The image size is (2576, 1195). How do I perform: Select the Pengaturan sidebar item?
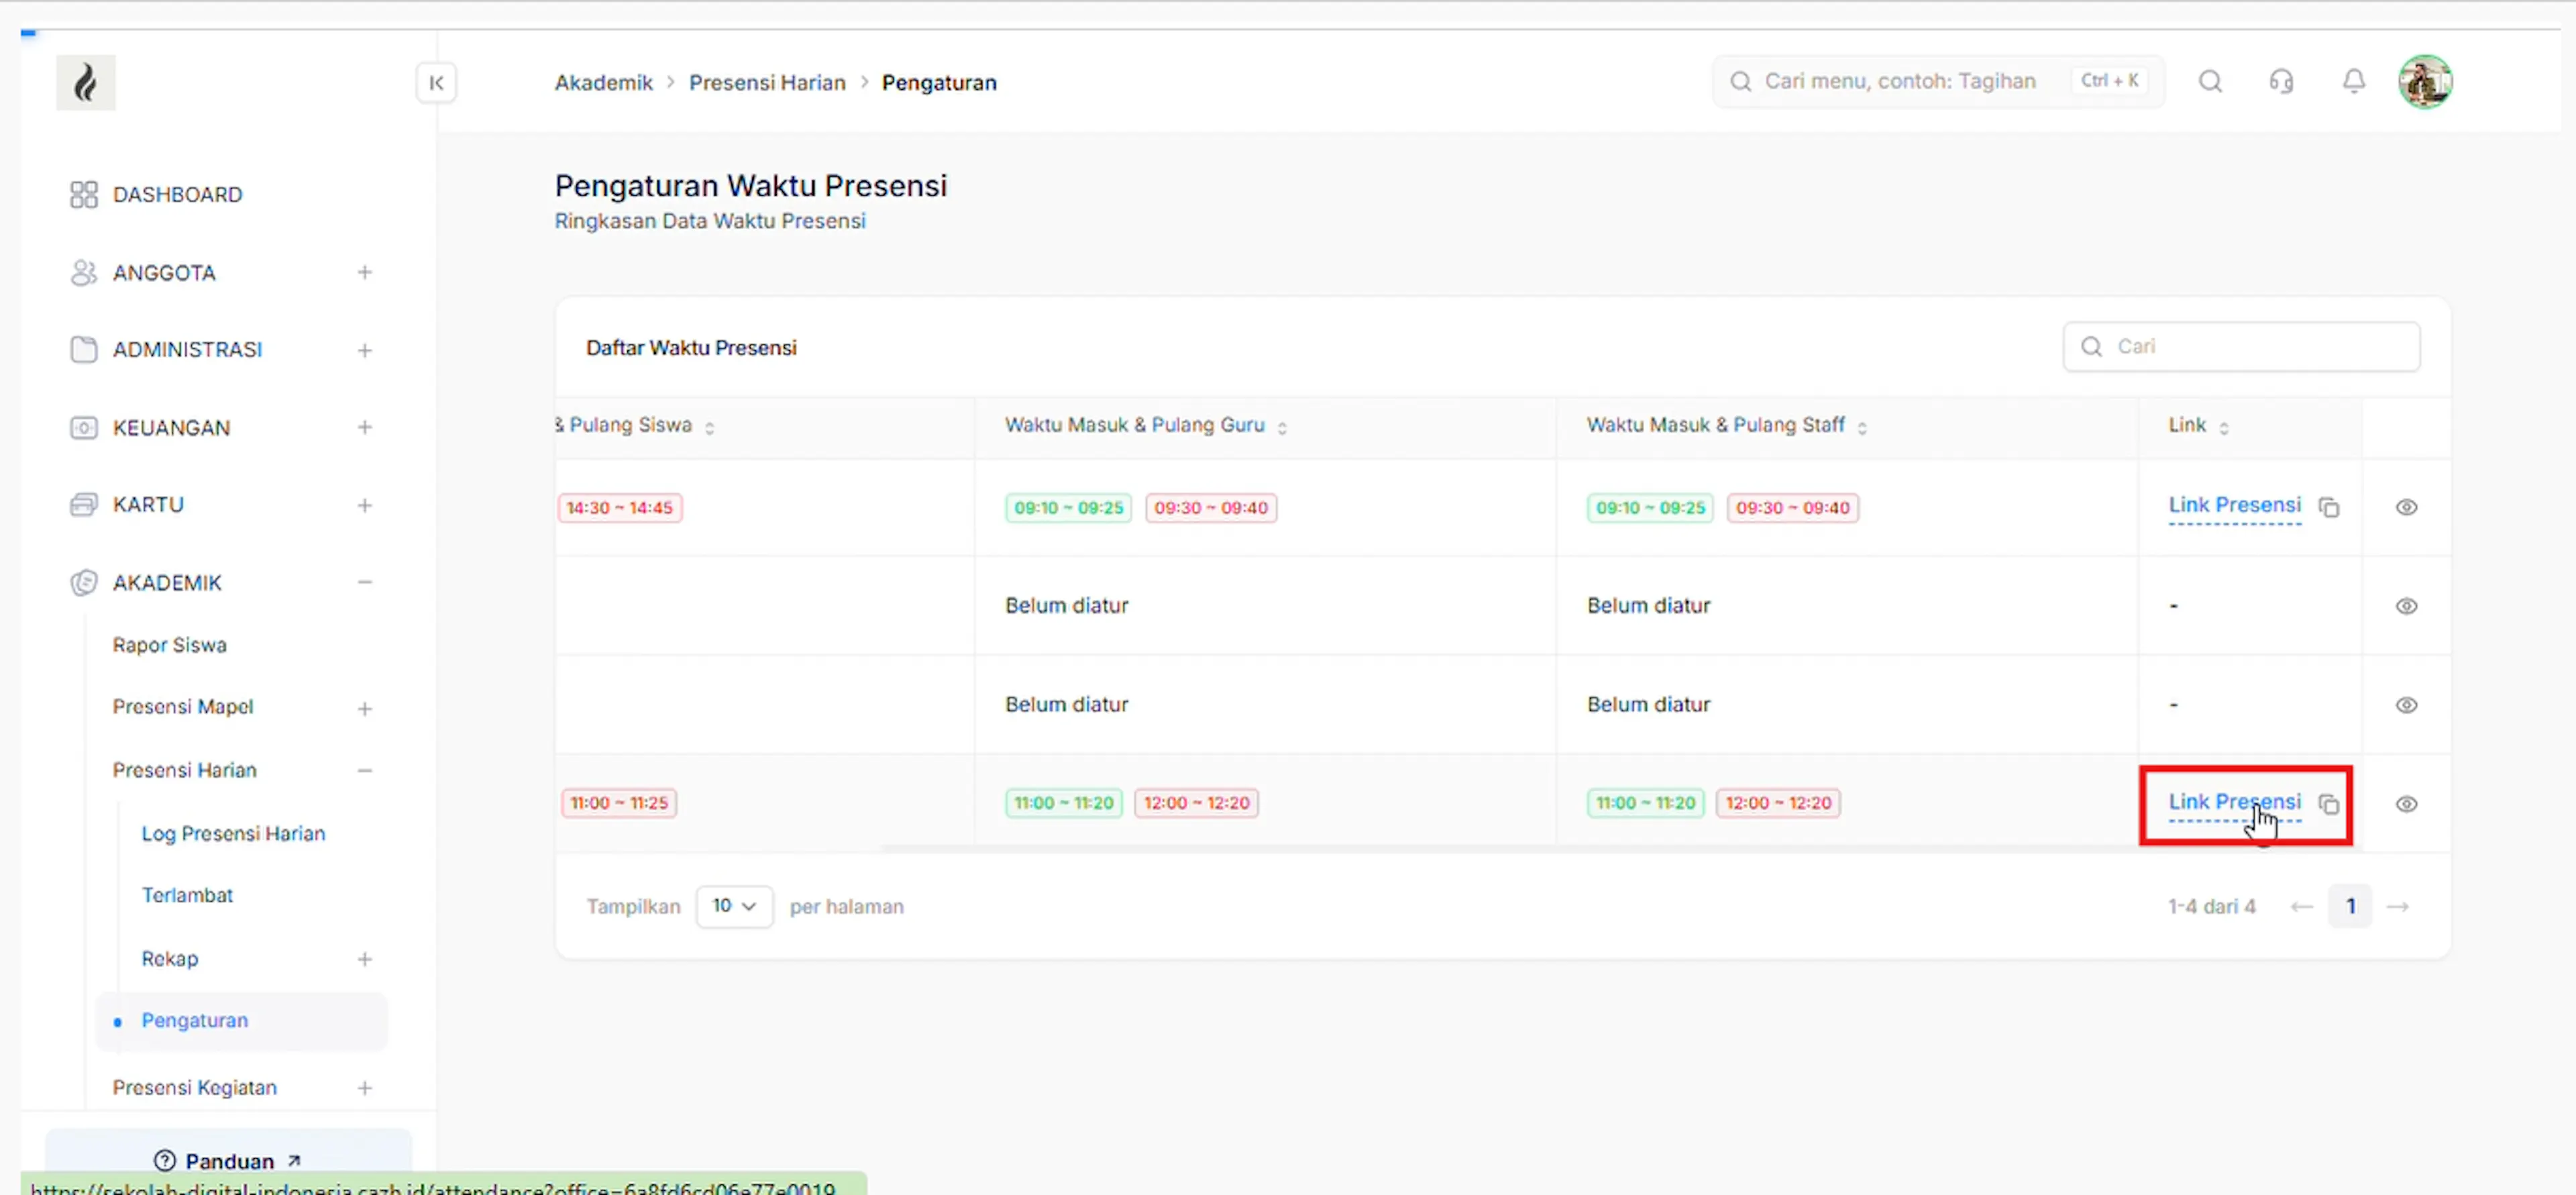pyautogui.click(x=241, y=1021)
